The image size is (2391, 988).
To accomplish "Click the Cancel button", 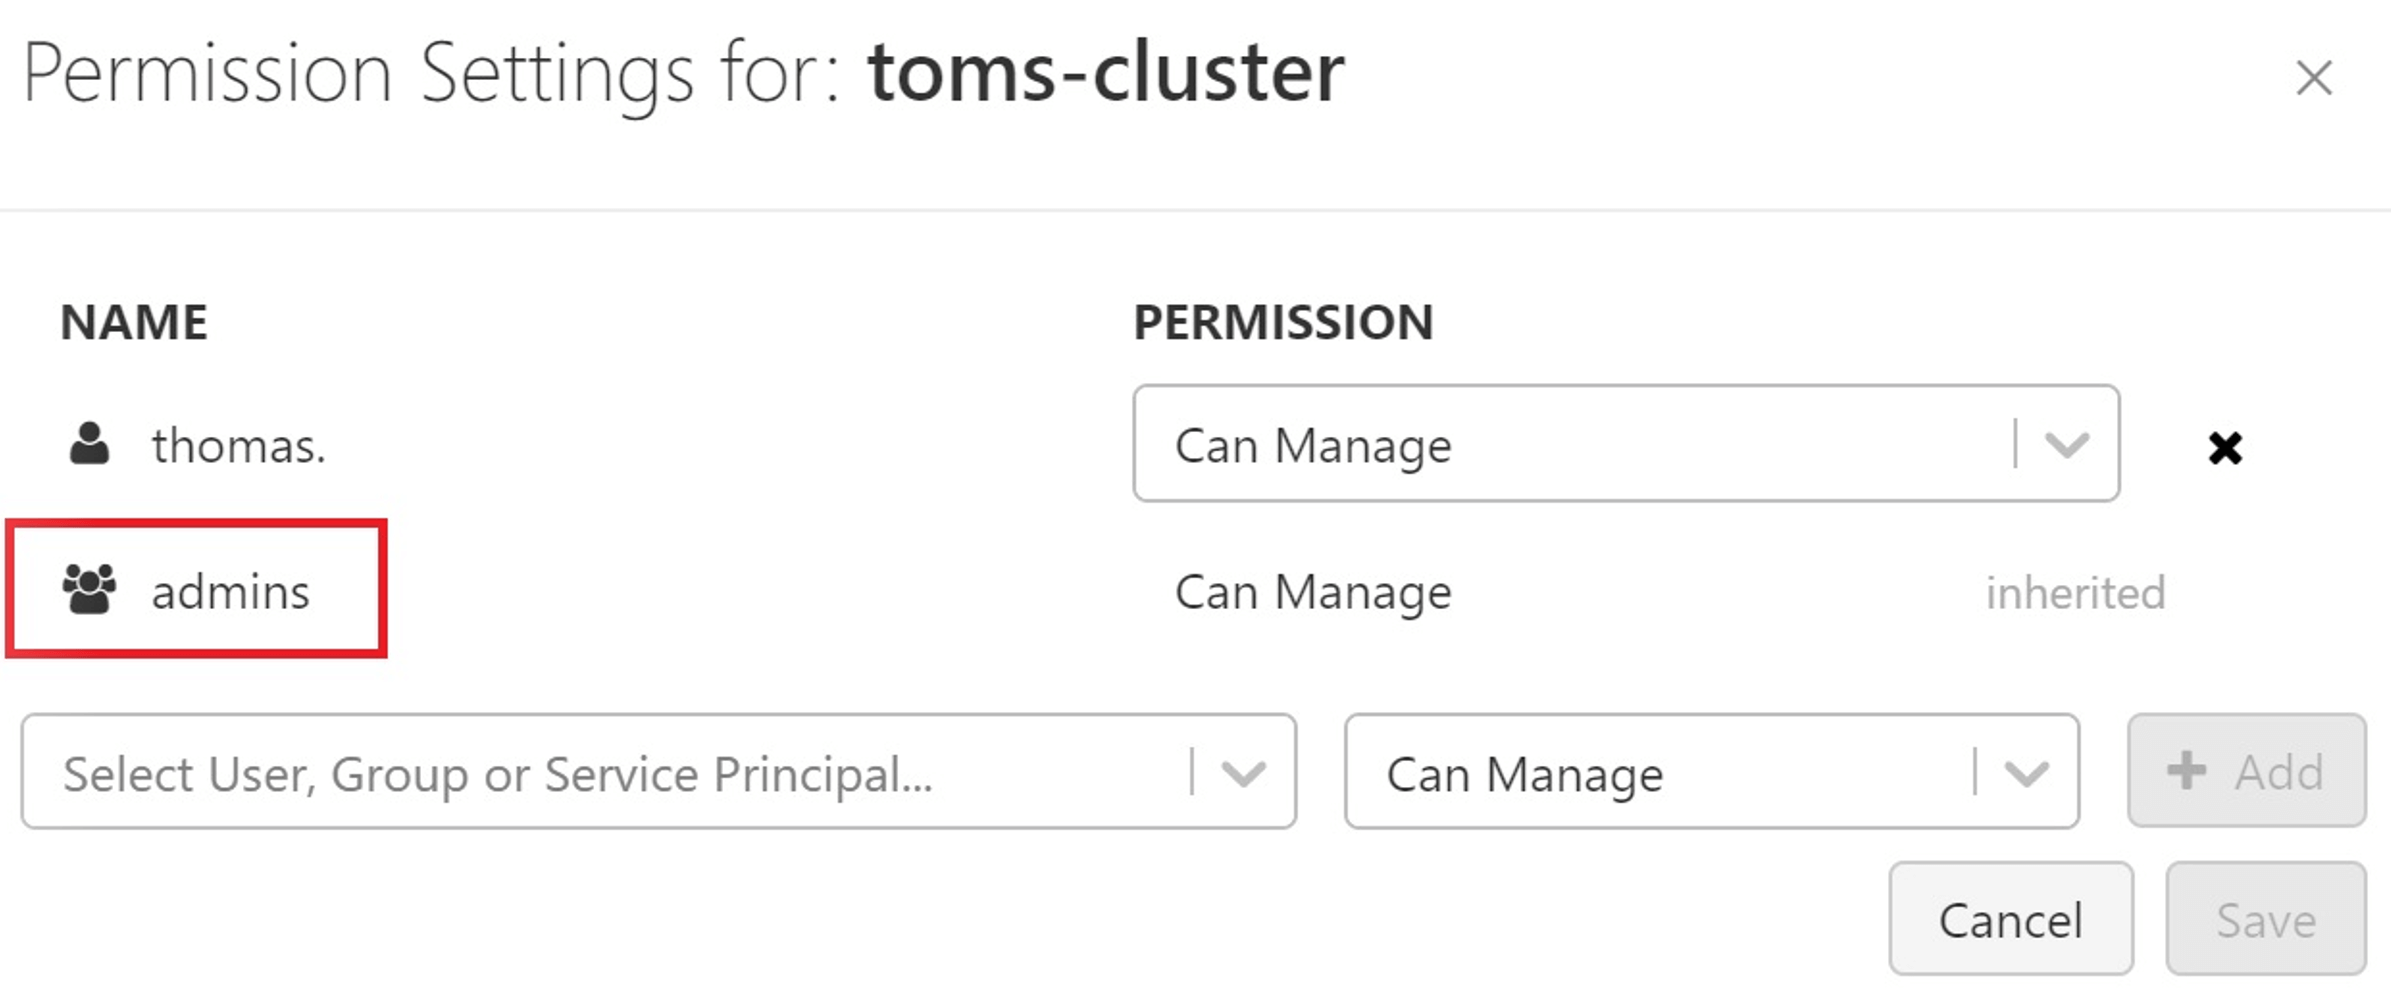I will click(x=2009, y=918).
